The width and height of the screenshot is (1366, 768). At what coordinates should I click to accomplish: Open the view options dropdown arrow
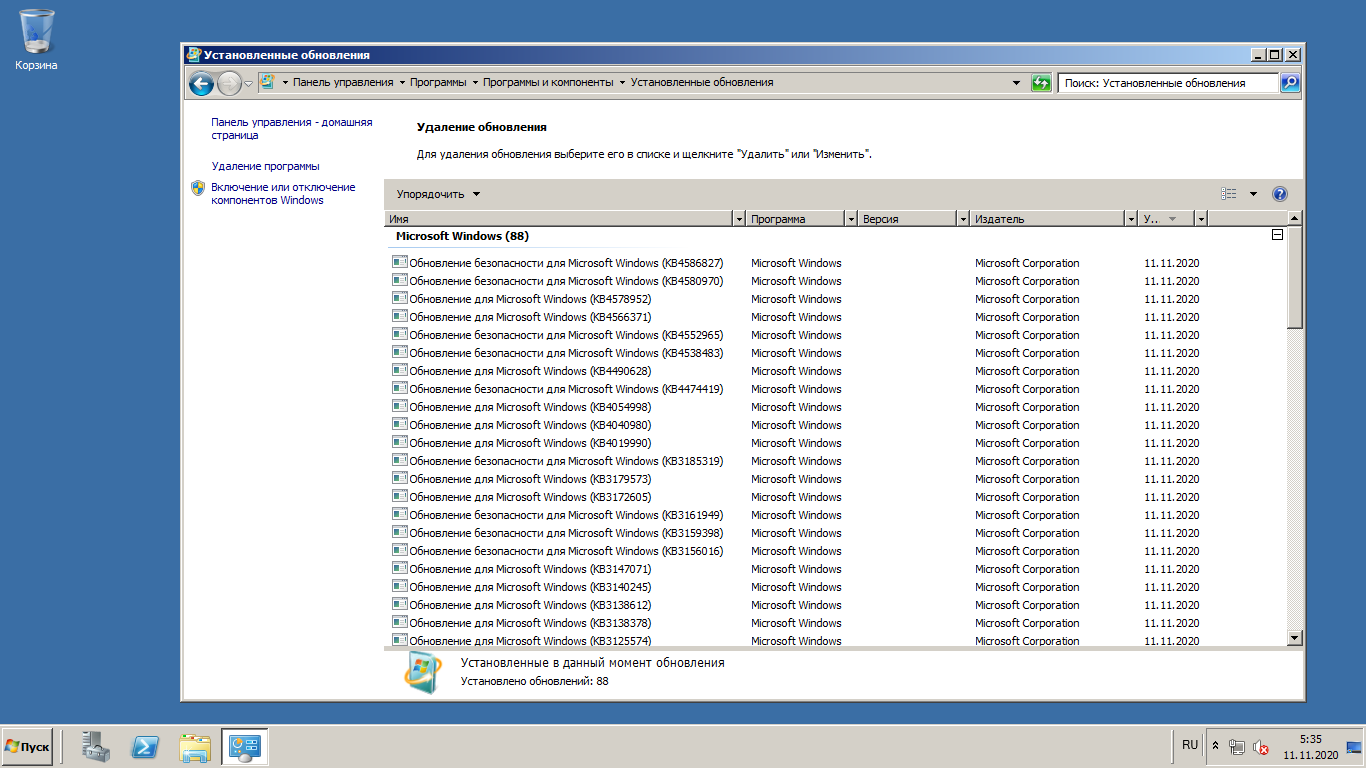coord(1253,194)
